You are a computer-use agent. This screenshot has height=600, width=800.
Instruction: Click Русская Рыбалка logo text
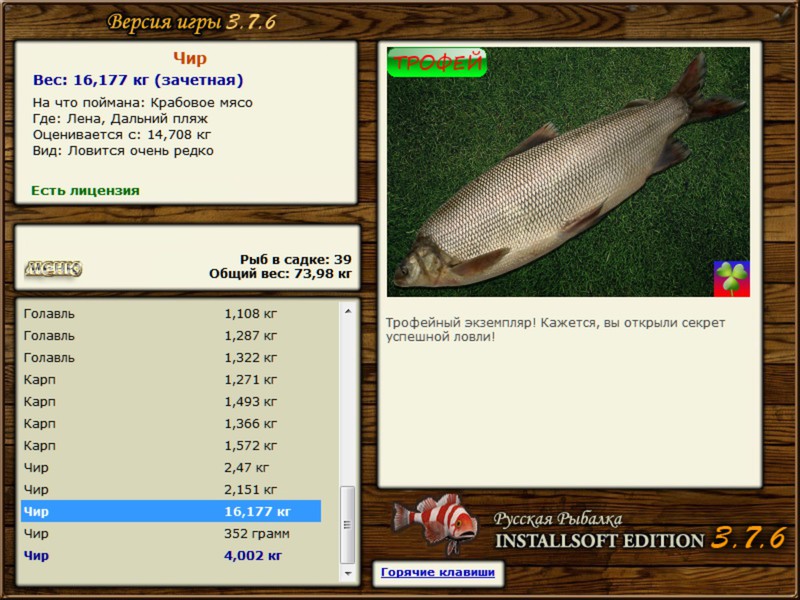tap(558, 519)
